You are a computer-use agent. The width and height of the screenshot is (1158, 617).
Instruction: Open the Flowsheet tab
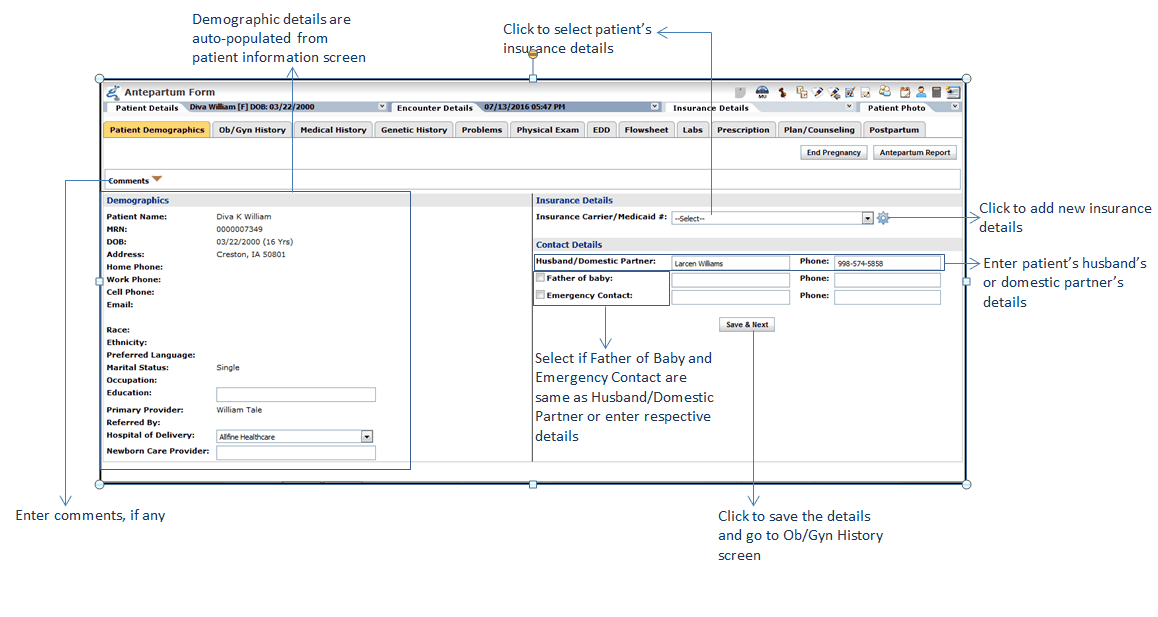[646, 130]
